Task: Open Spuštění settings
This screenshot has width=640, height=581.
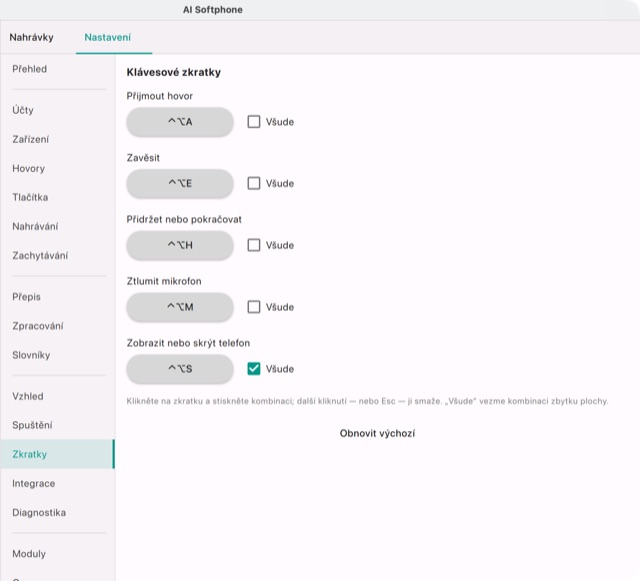Action: (x=32, y=425)
